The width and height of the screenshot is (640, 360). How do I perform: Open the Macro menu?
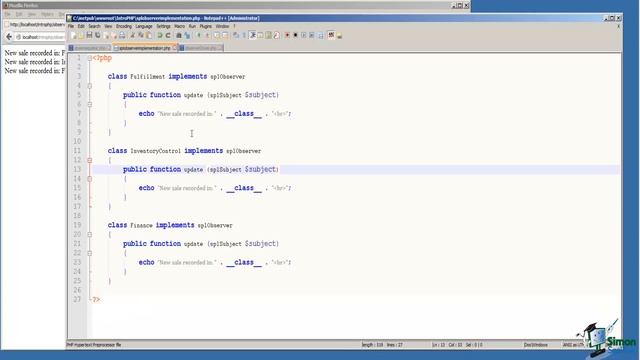tap(180, 26)
